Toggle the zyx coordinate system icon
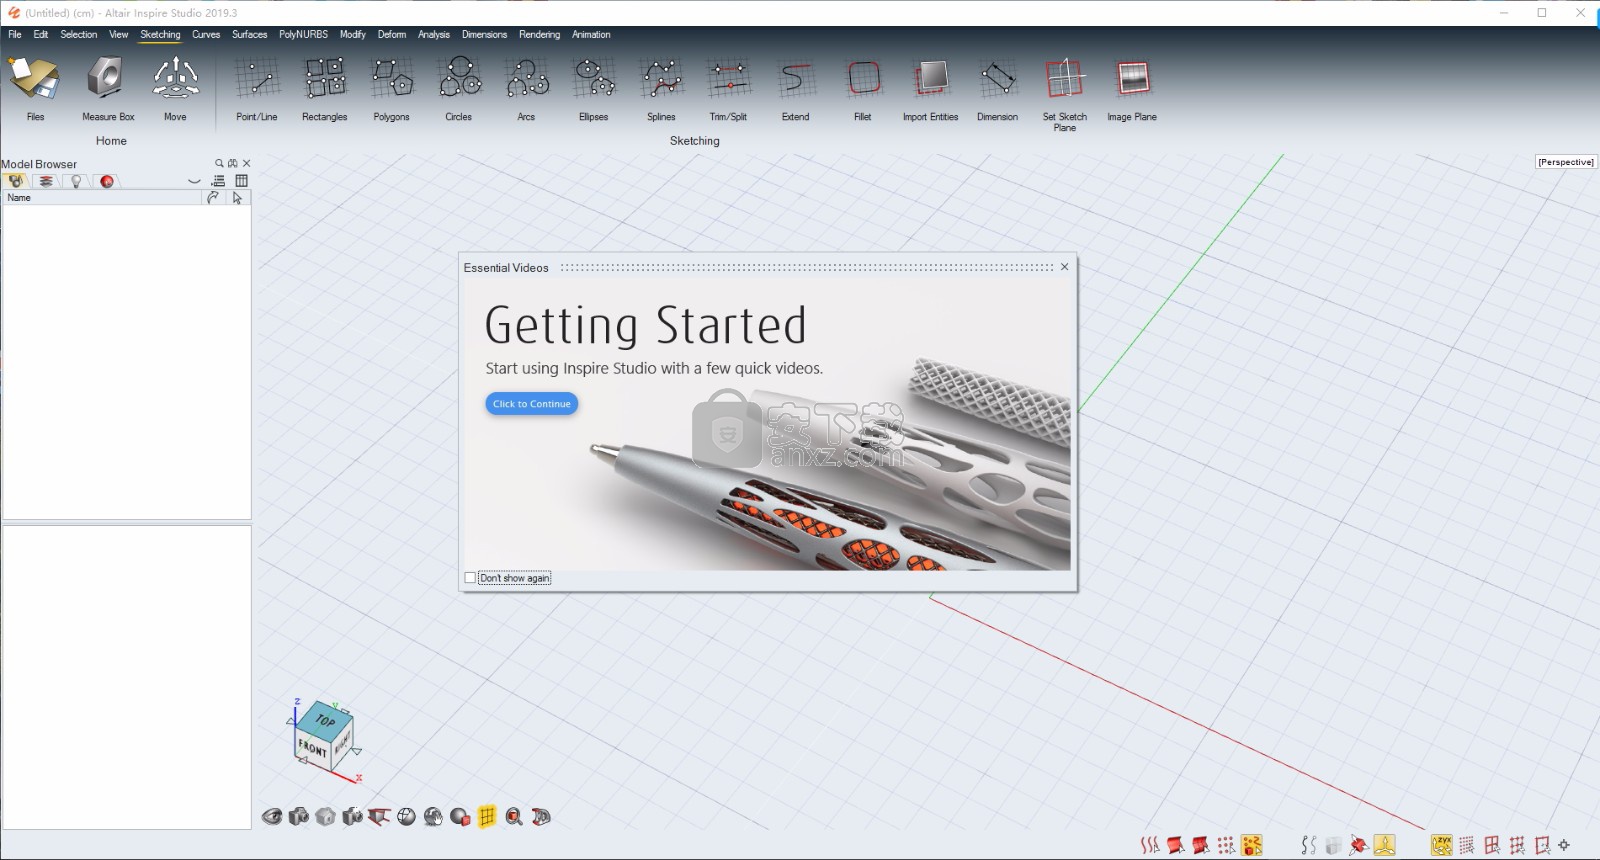Image resolution: width=1600 pixels, height=860 pixels. (1441, 845)
